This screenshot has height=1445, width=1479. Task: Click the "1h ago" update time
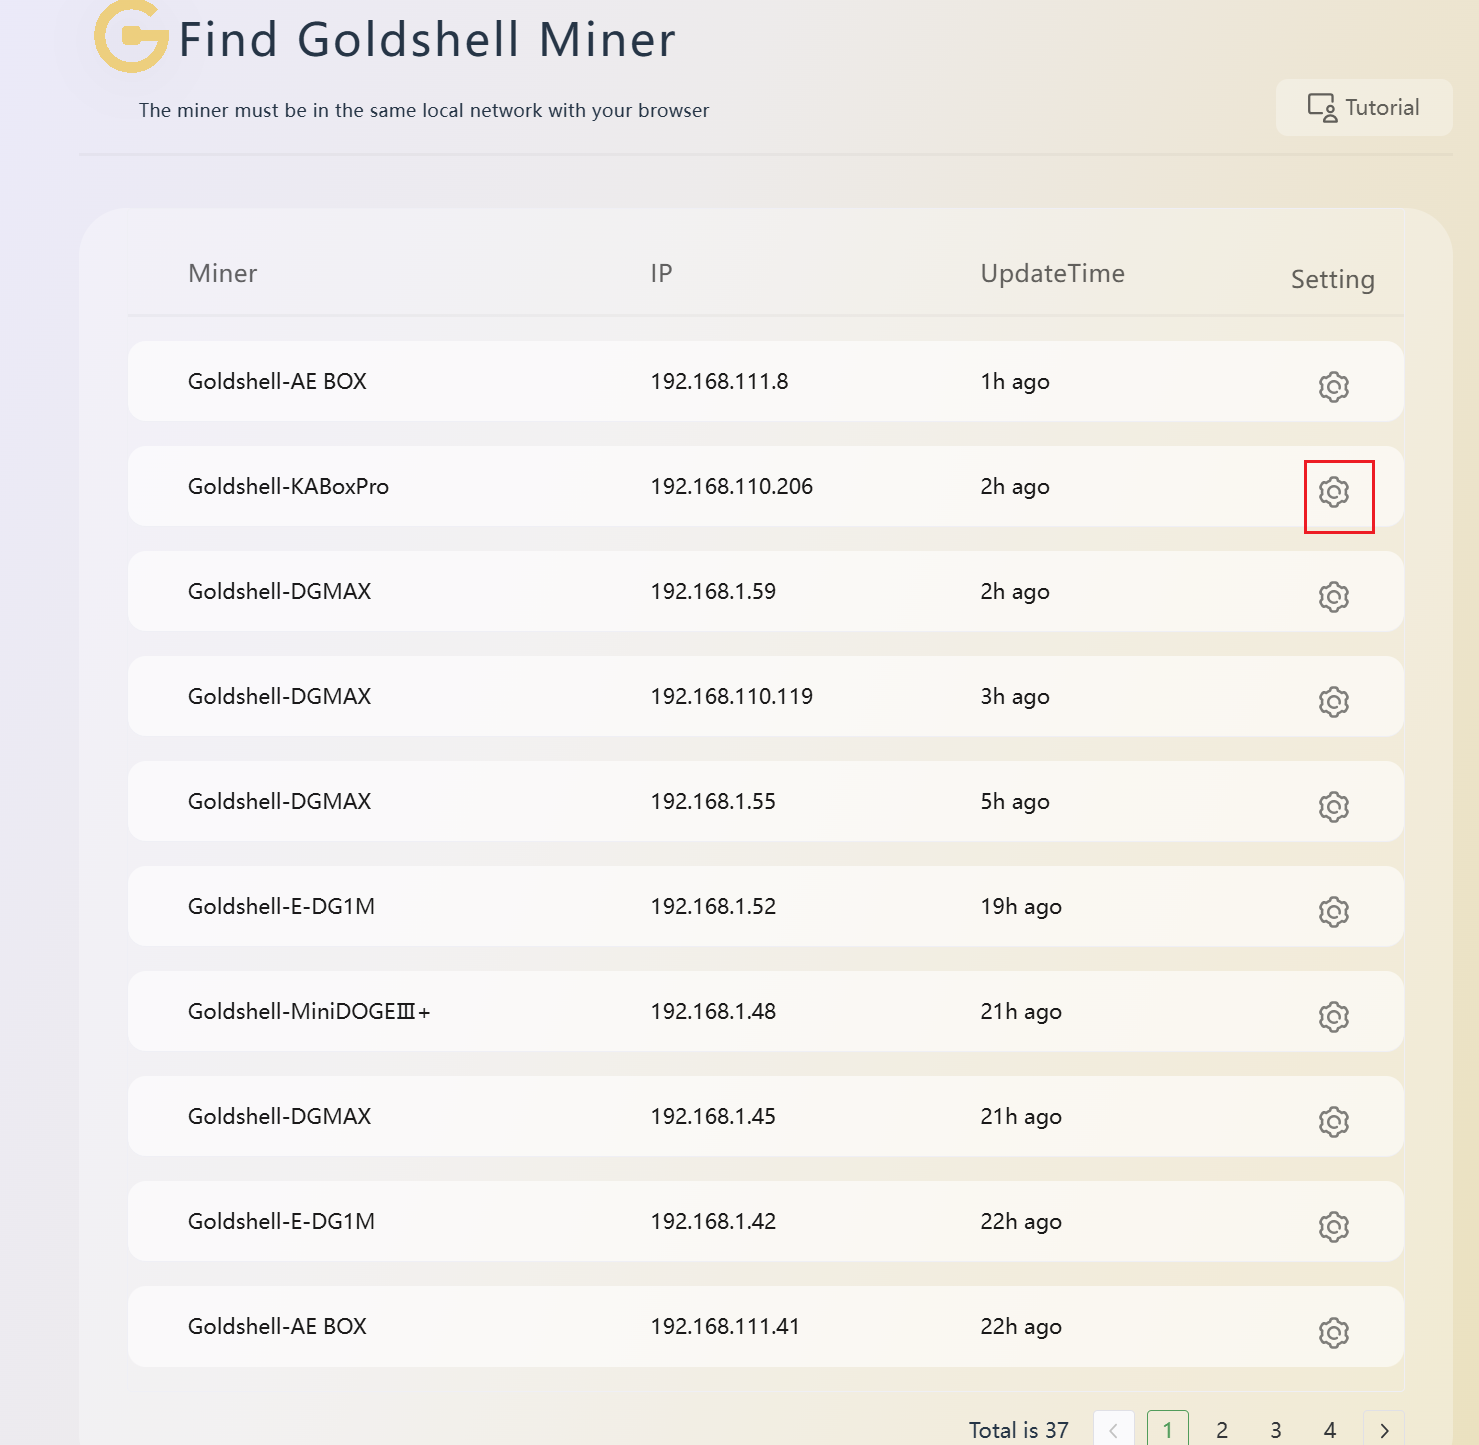1015,382
